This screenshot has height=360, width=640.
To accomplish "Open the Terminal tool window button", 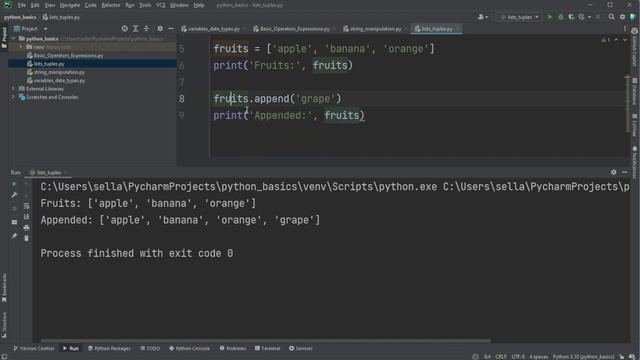I will pyautogui.click(x=267, y=348).
